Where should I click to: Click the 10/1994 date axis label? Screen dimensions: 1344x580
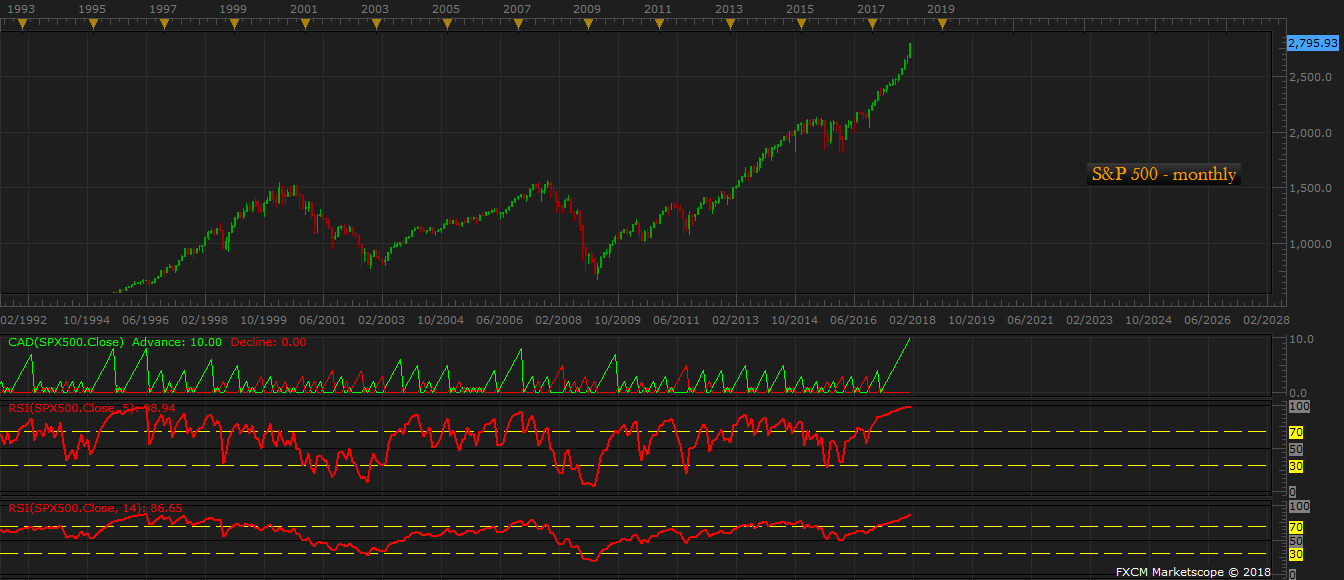tap(87, 321)
